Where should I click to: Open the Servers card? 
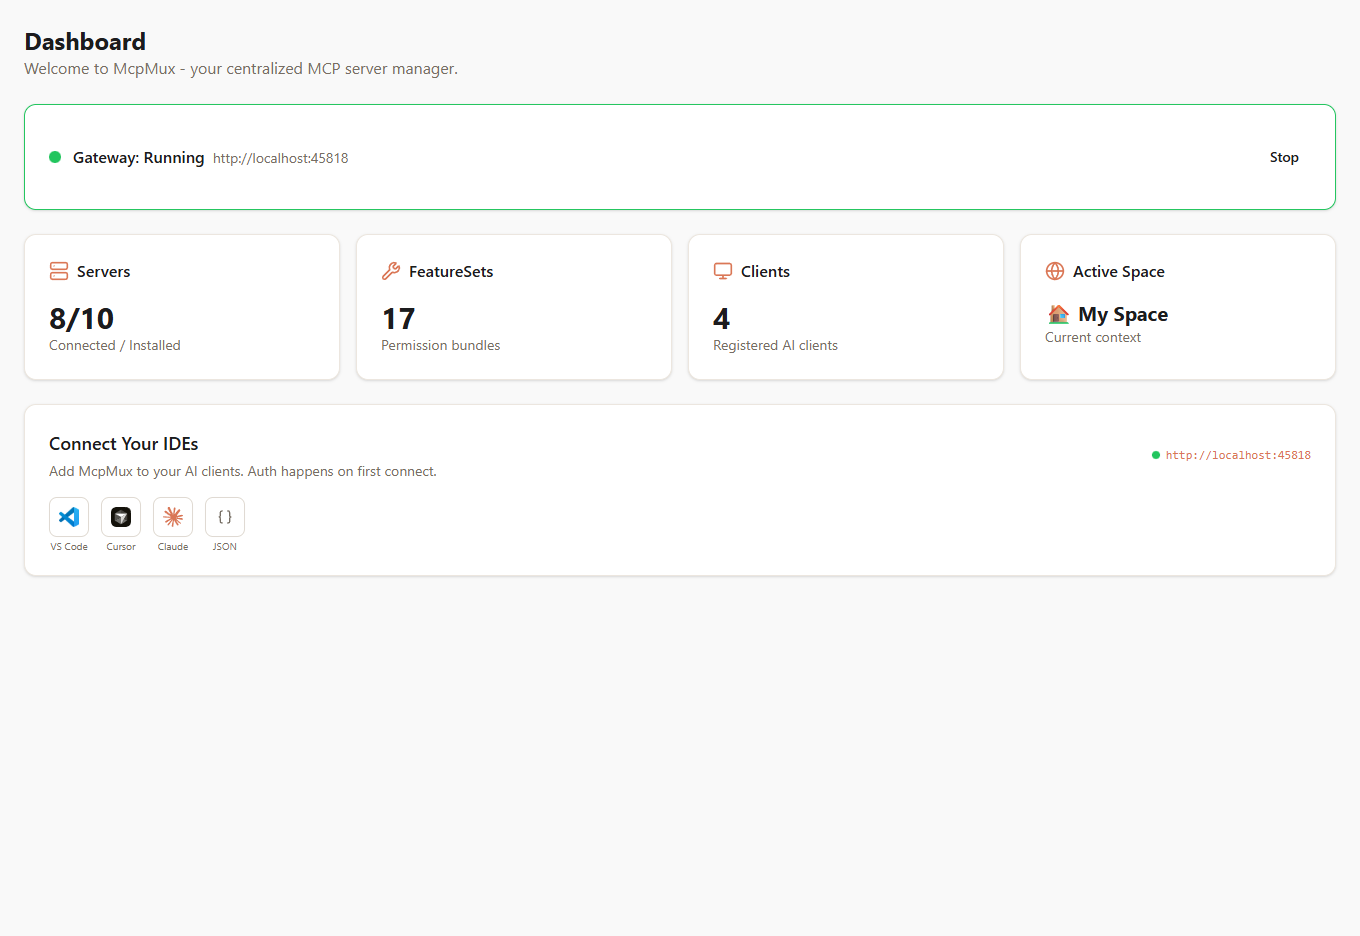coord(182,307)
